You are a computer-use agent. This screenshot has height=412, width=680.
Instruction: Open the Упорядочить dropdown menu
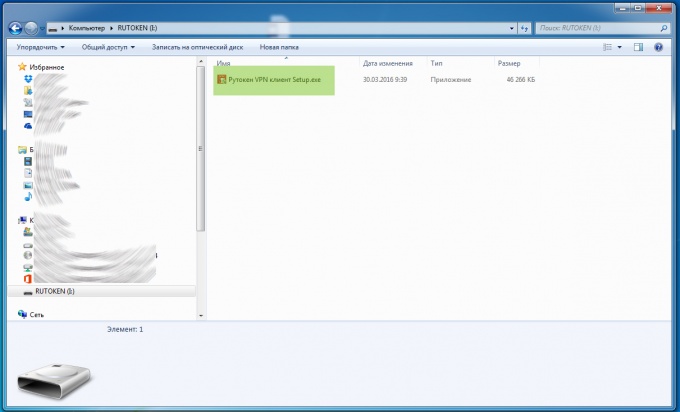point(40,47)
